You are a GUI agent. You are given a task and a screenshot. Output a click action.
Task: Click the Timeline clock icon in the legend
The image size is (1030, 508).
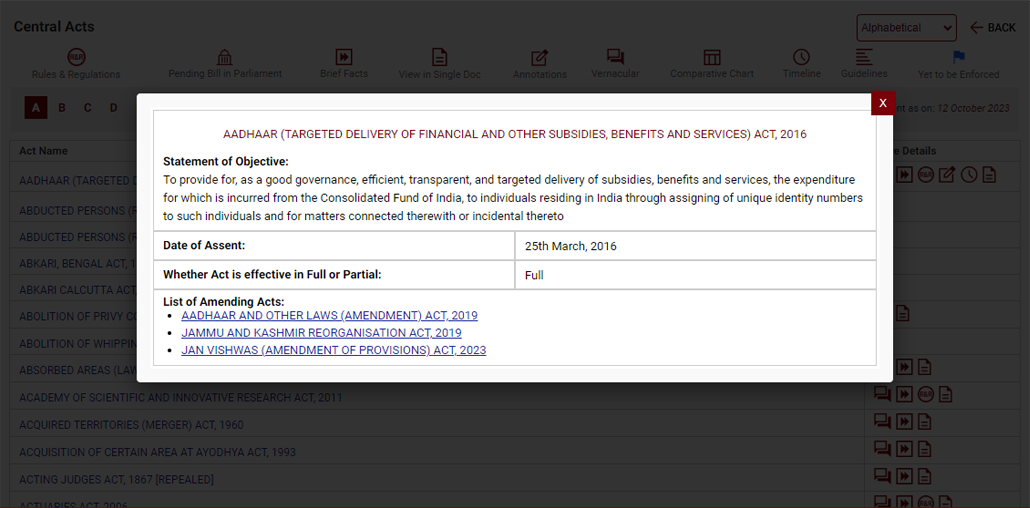801,57
